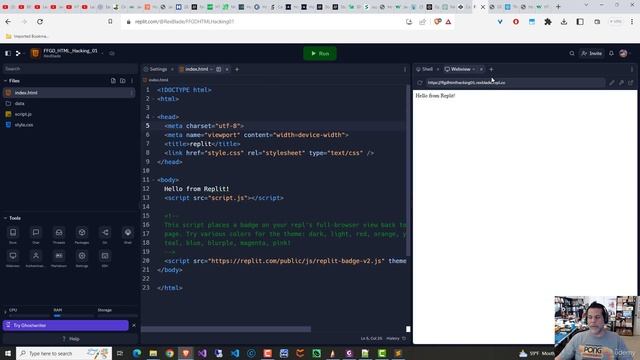640x360 pixels.
Task: Click the Try Ghostwriter banner
Action: pyautogui.click(x=65, y=325)
